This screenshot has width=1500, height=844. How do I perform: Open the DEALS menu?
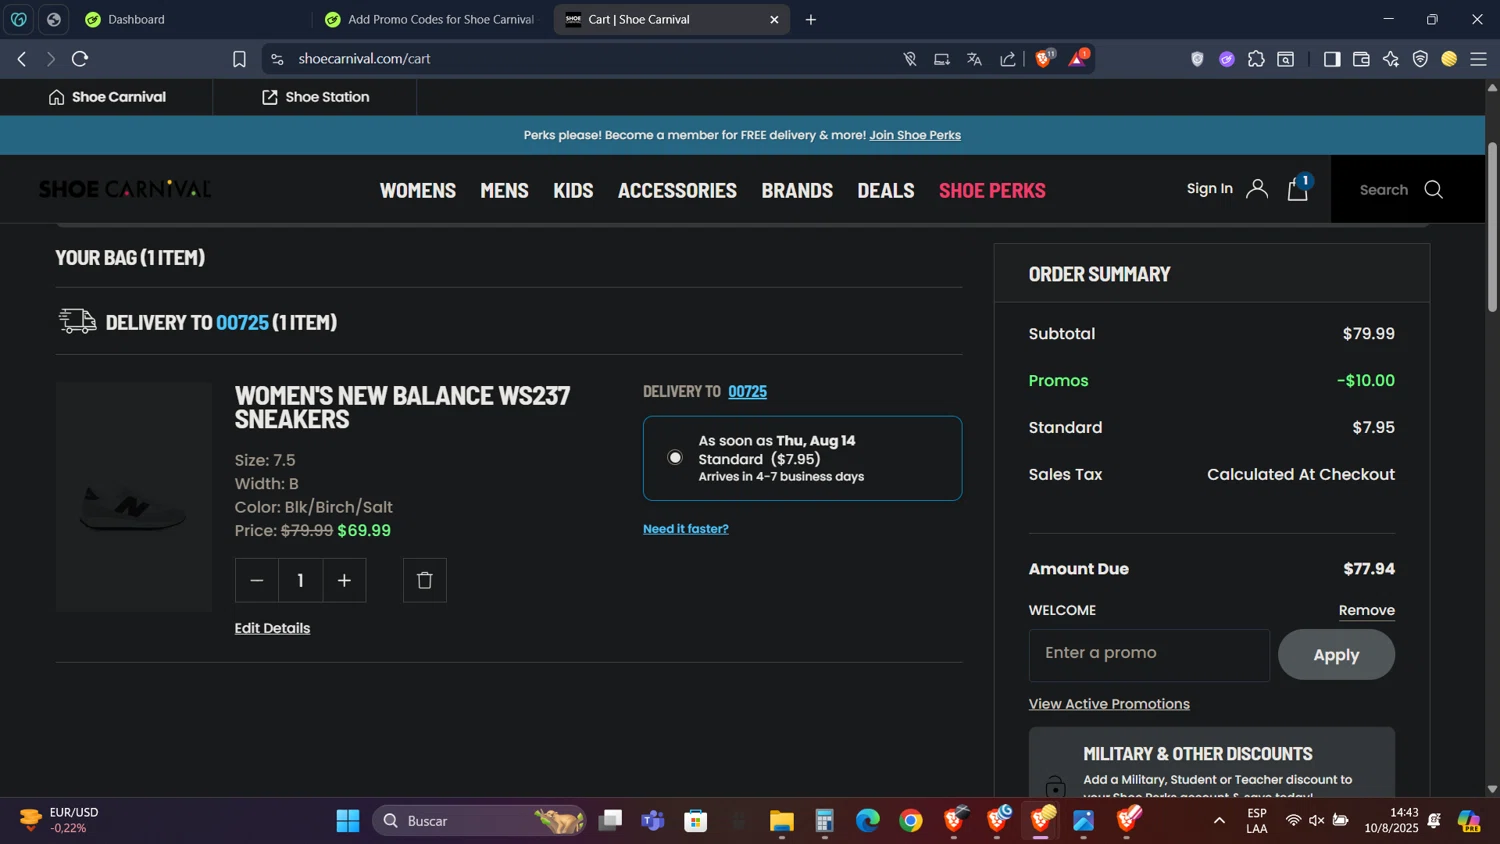tap(886, 190)
